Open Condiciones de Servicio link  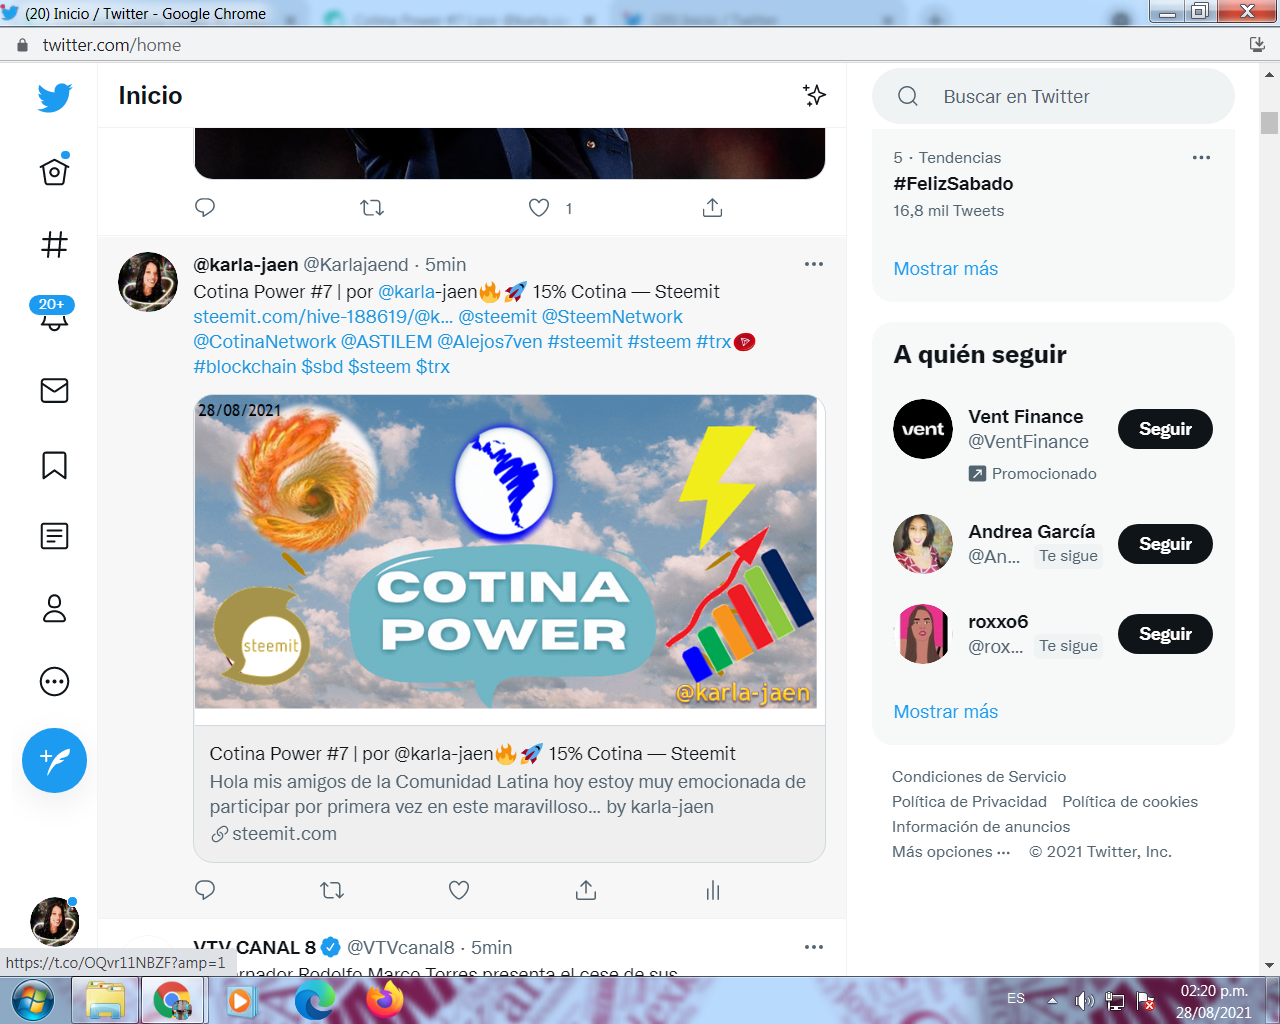979,777
